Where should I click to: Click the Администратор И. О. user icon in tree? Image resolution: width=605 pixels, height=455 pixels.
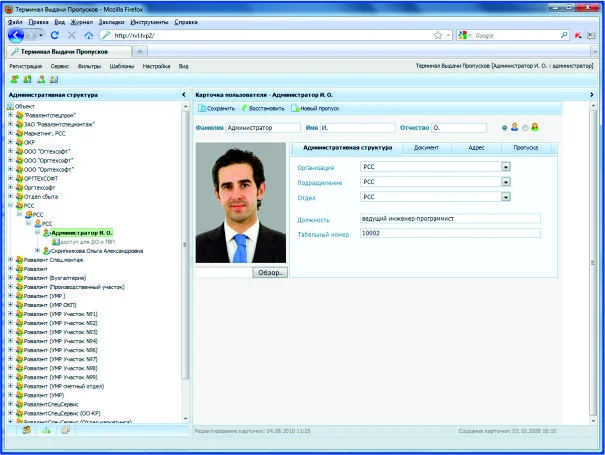[x=45, y=232]
